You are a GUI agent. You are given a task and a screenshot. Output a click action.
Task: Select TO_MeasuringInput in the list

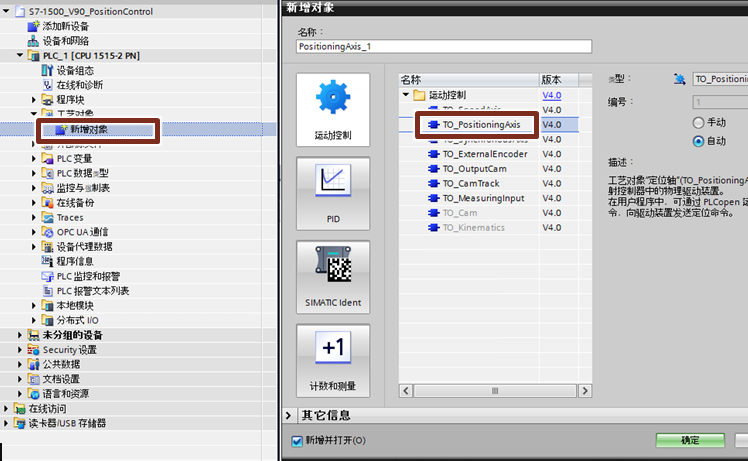pyautogui.click(x=483, y=199)
